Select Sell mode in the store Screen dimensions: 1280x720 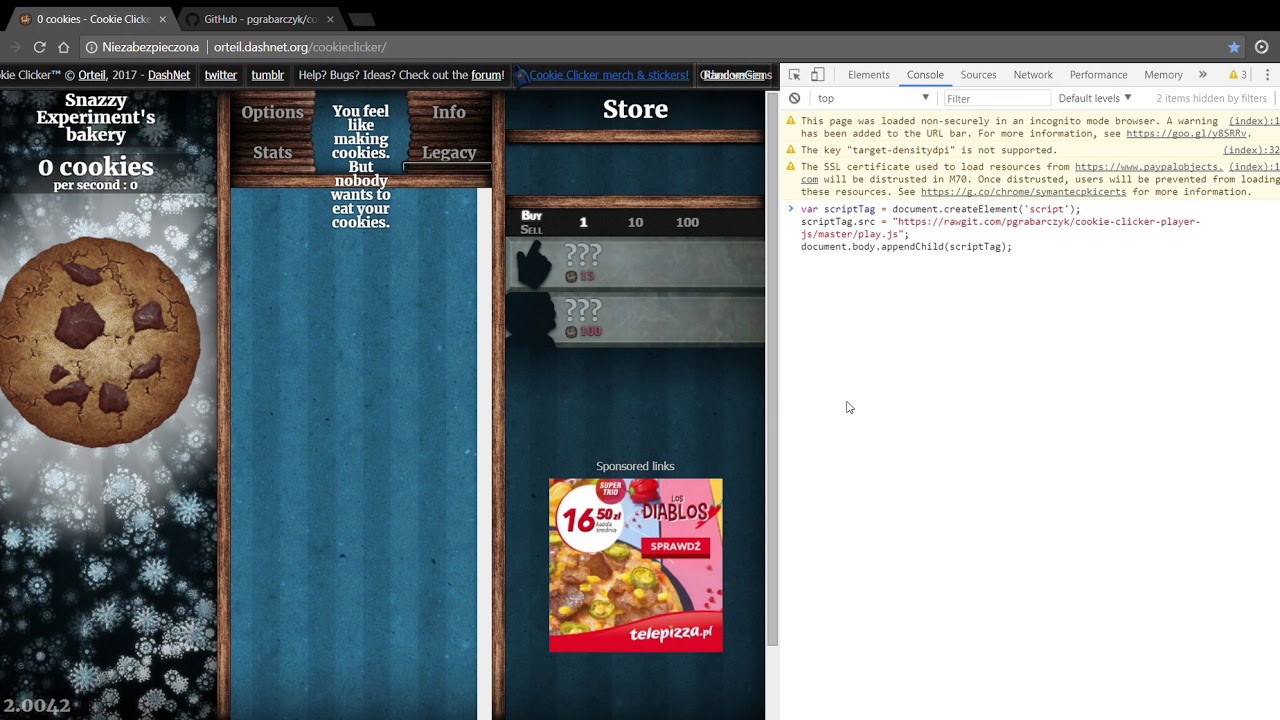pyautogui.click(x=531, y=230)
